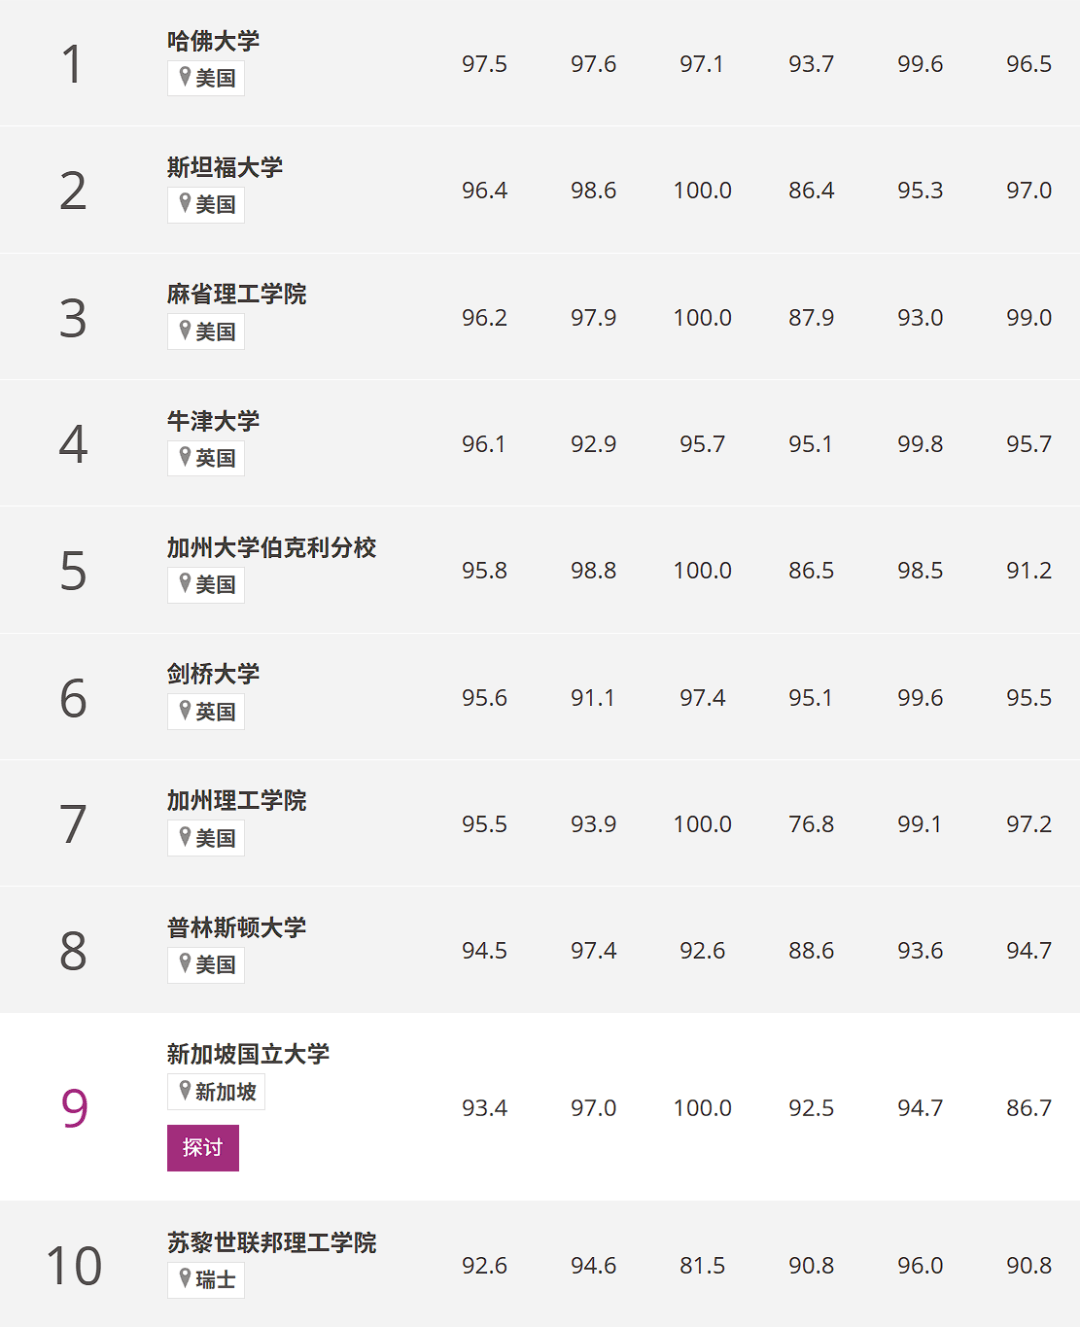The width and height of the screenshot is (1080, 1327).
Task: Click the location pin beside 英国 under 牛津大学
Action: pos(185,457)
